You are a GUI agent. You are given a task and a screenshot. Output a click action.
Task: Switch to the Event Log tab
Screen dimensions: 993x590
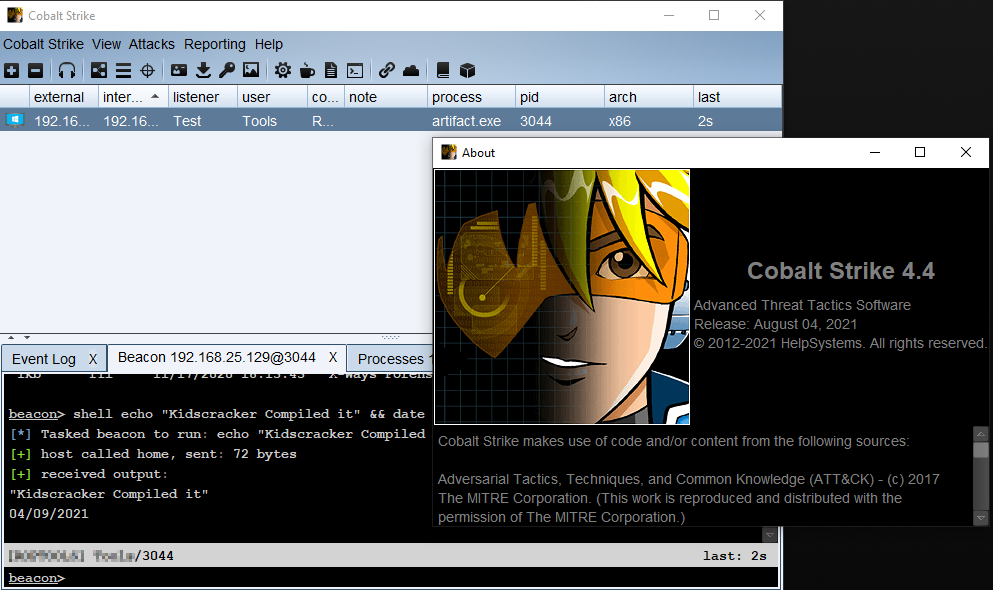[x=44, y=359]
